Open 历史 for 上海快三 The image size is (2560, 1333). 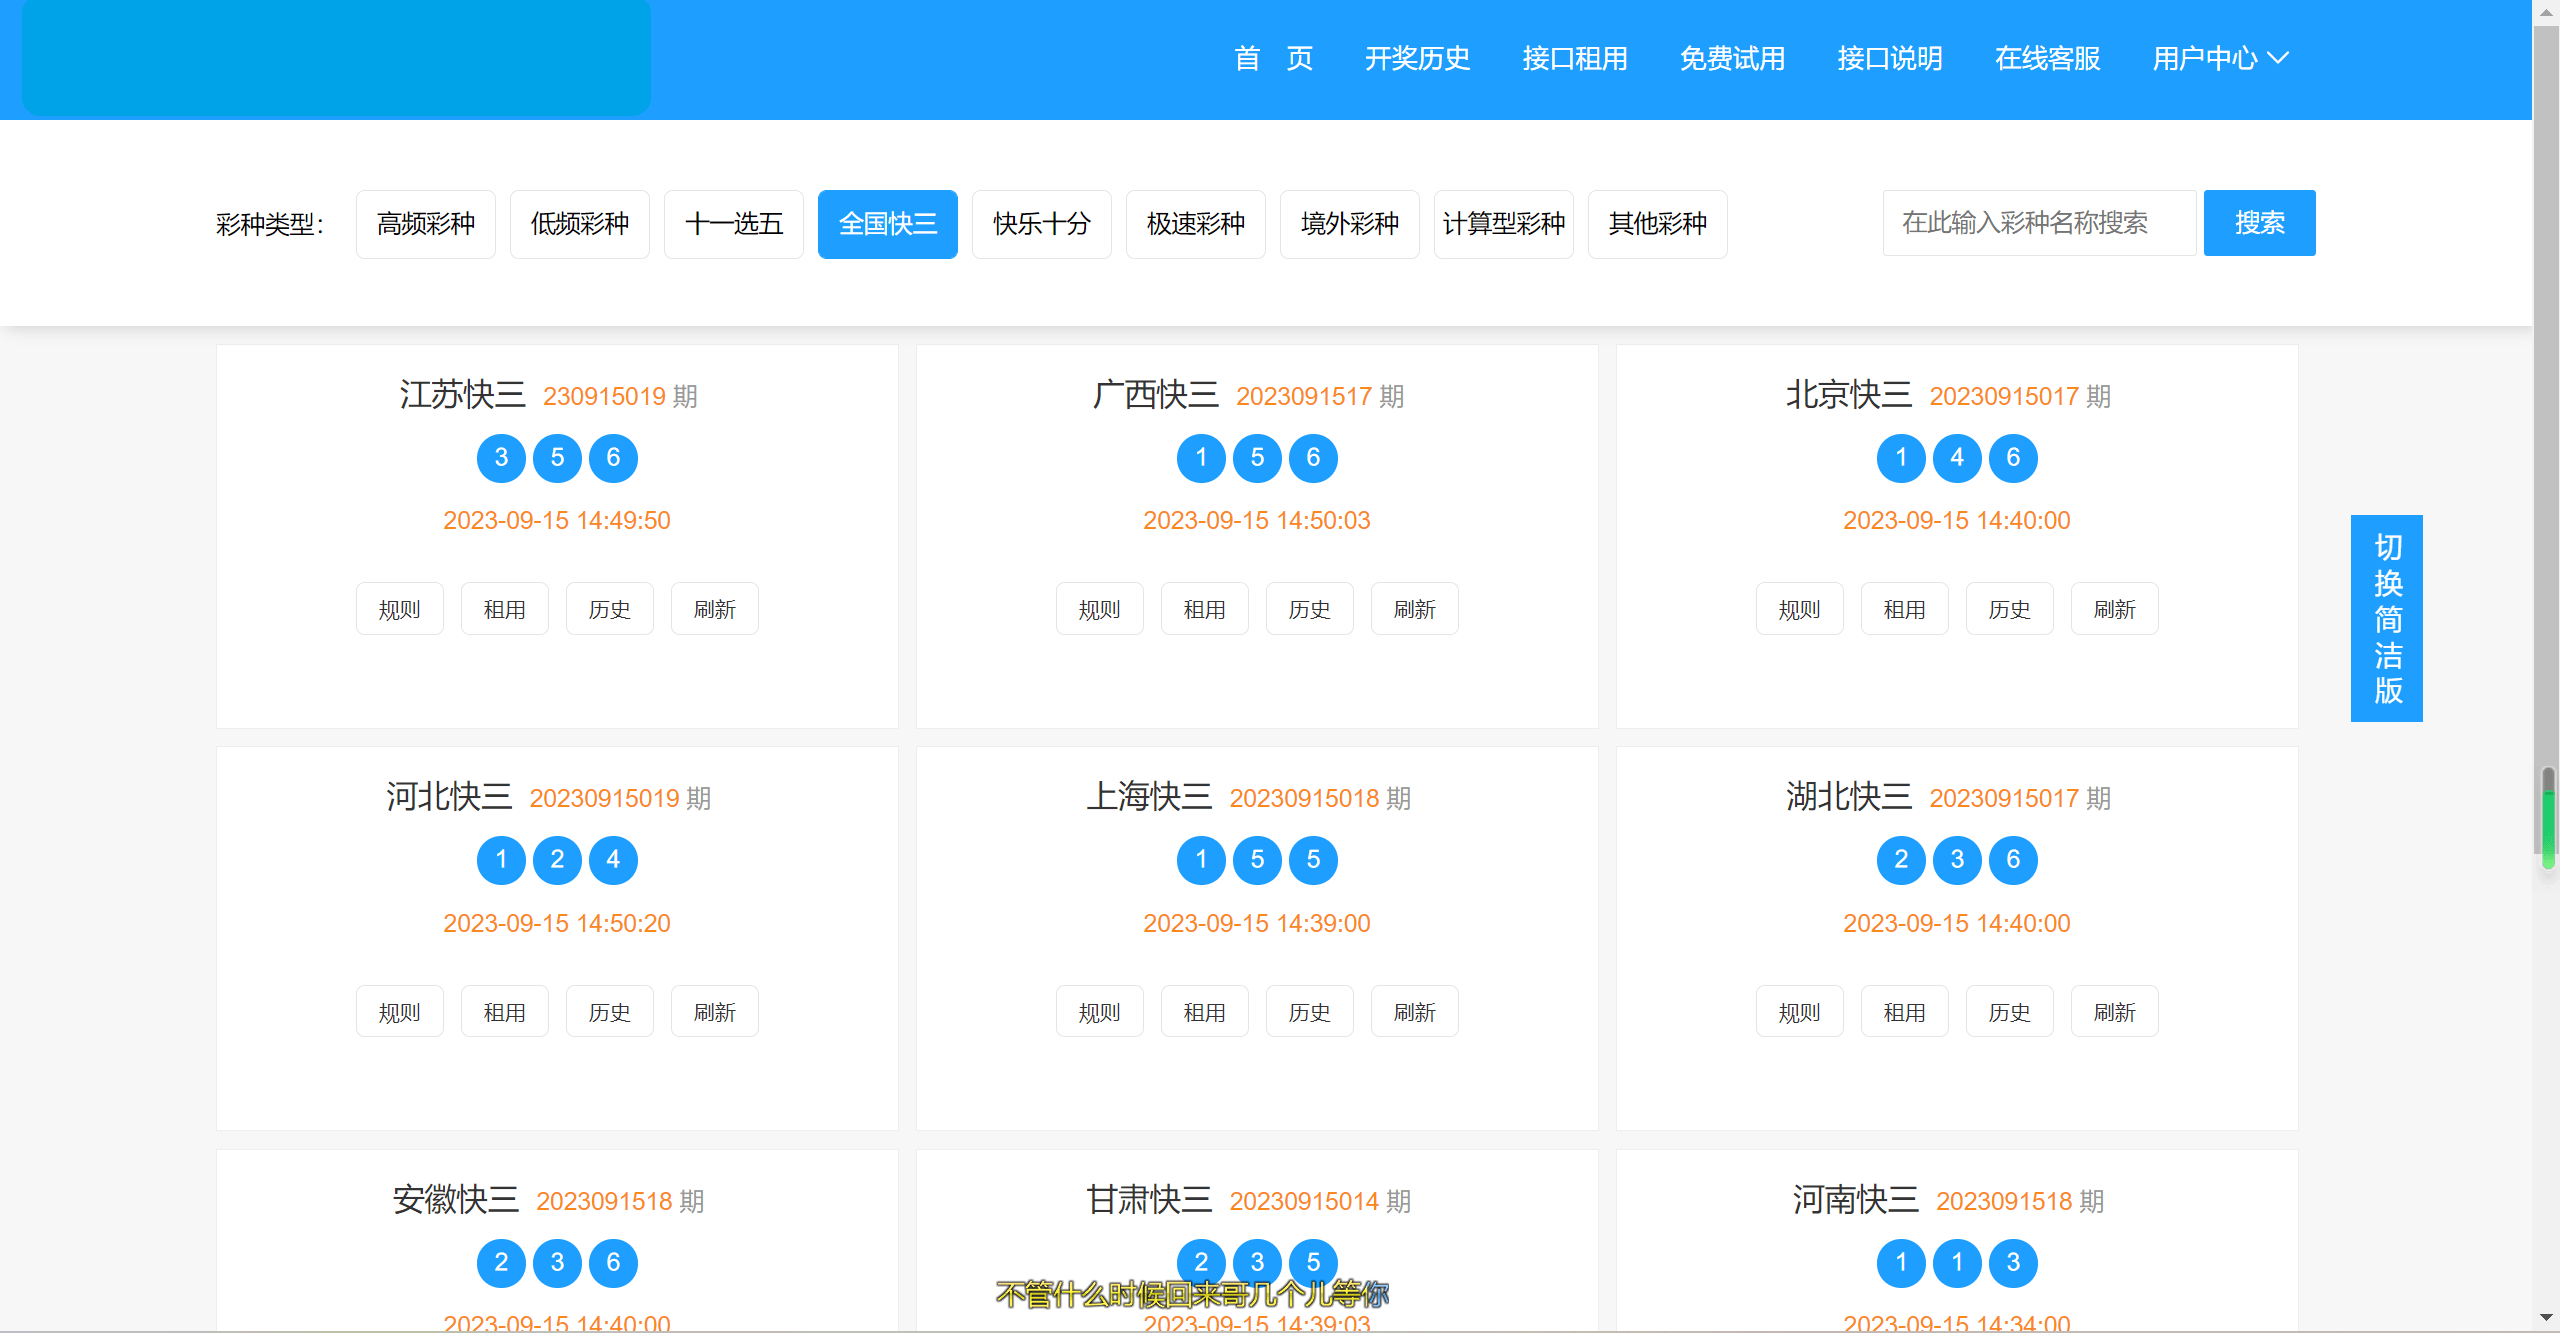point(1310,1012)
